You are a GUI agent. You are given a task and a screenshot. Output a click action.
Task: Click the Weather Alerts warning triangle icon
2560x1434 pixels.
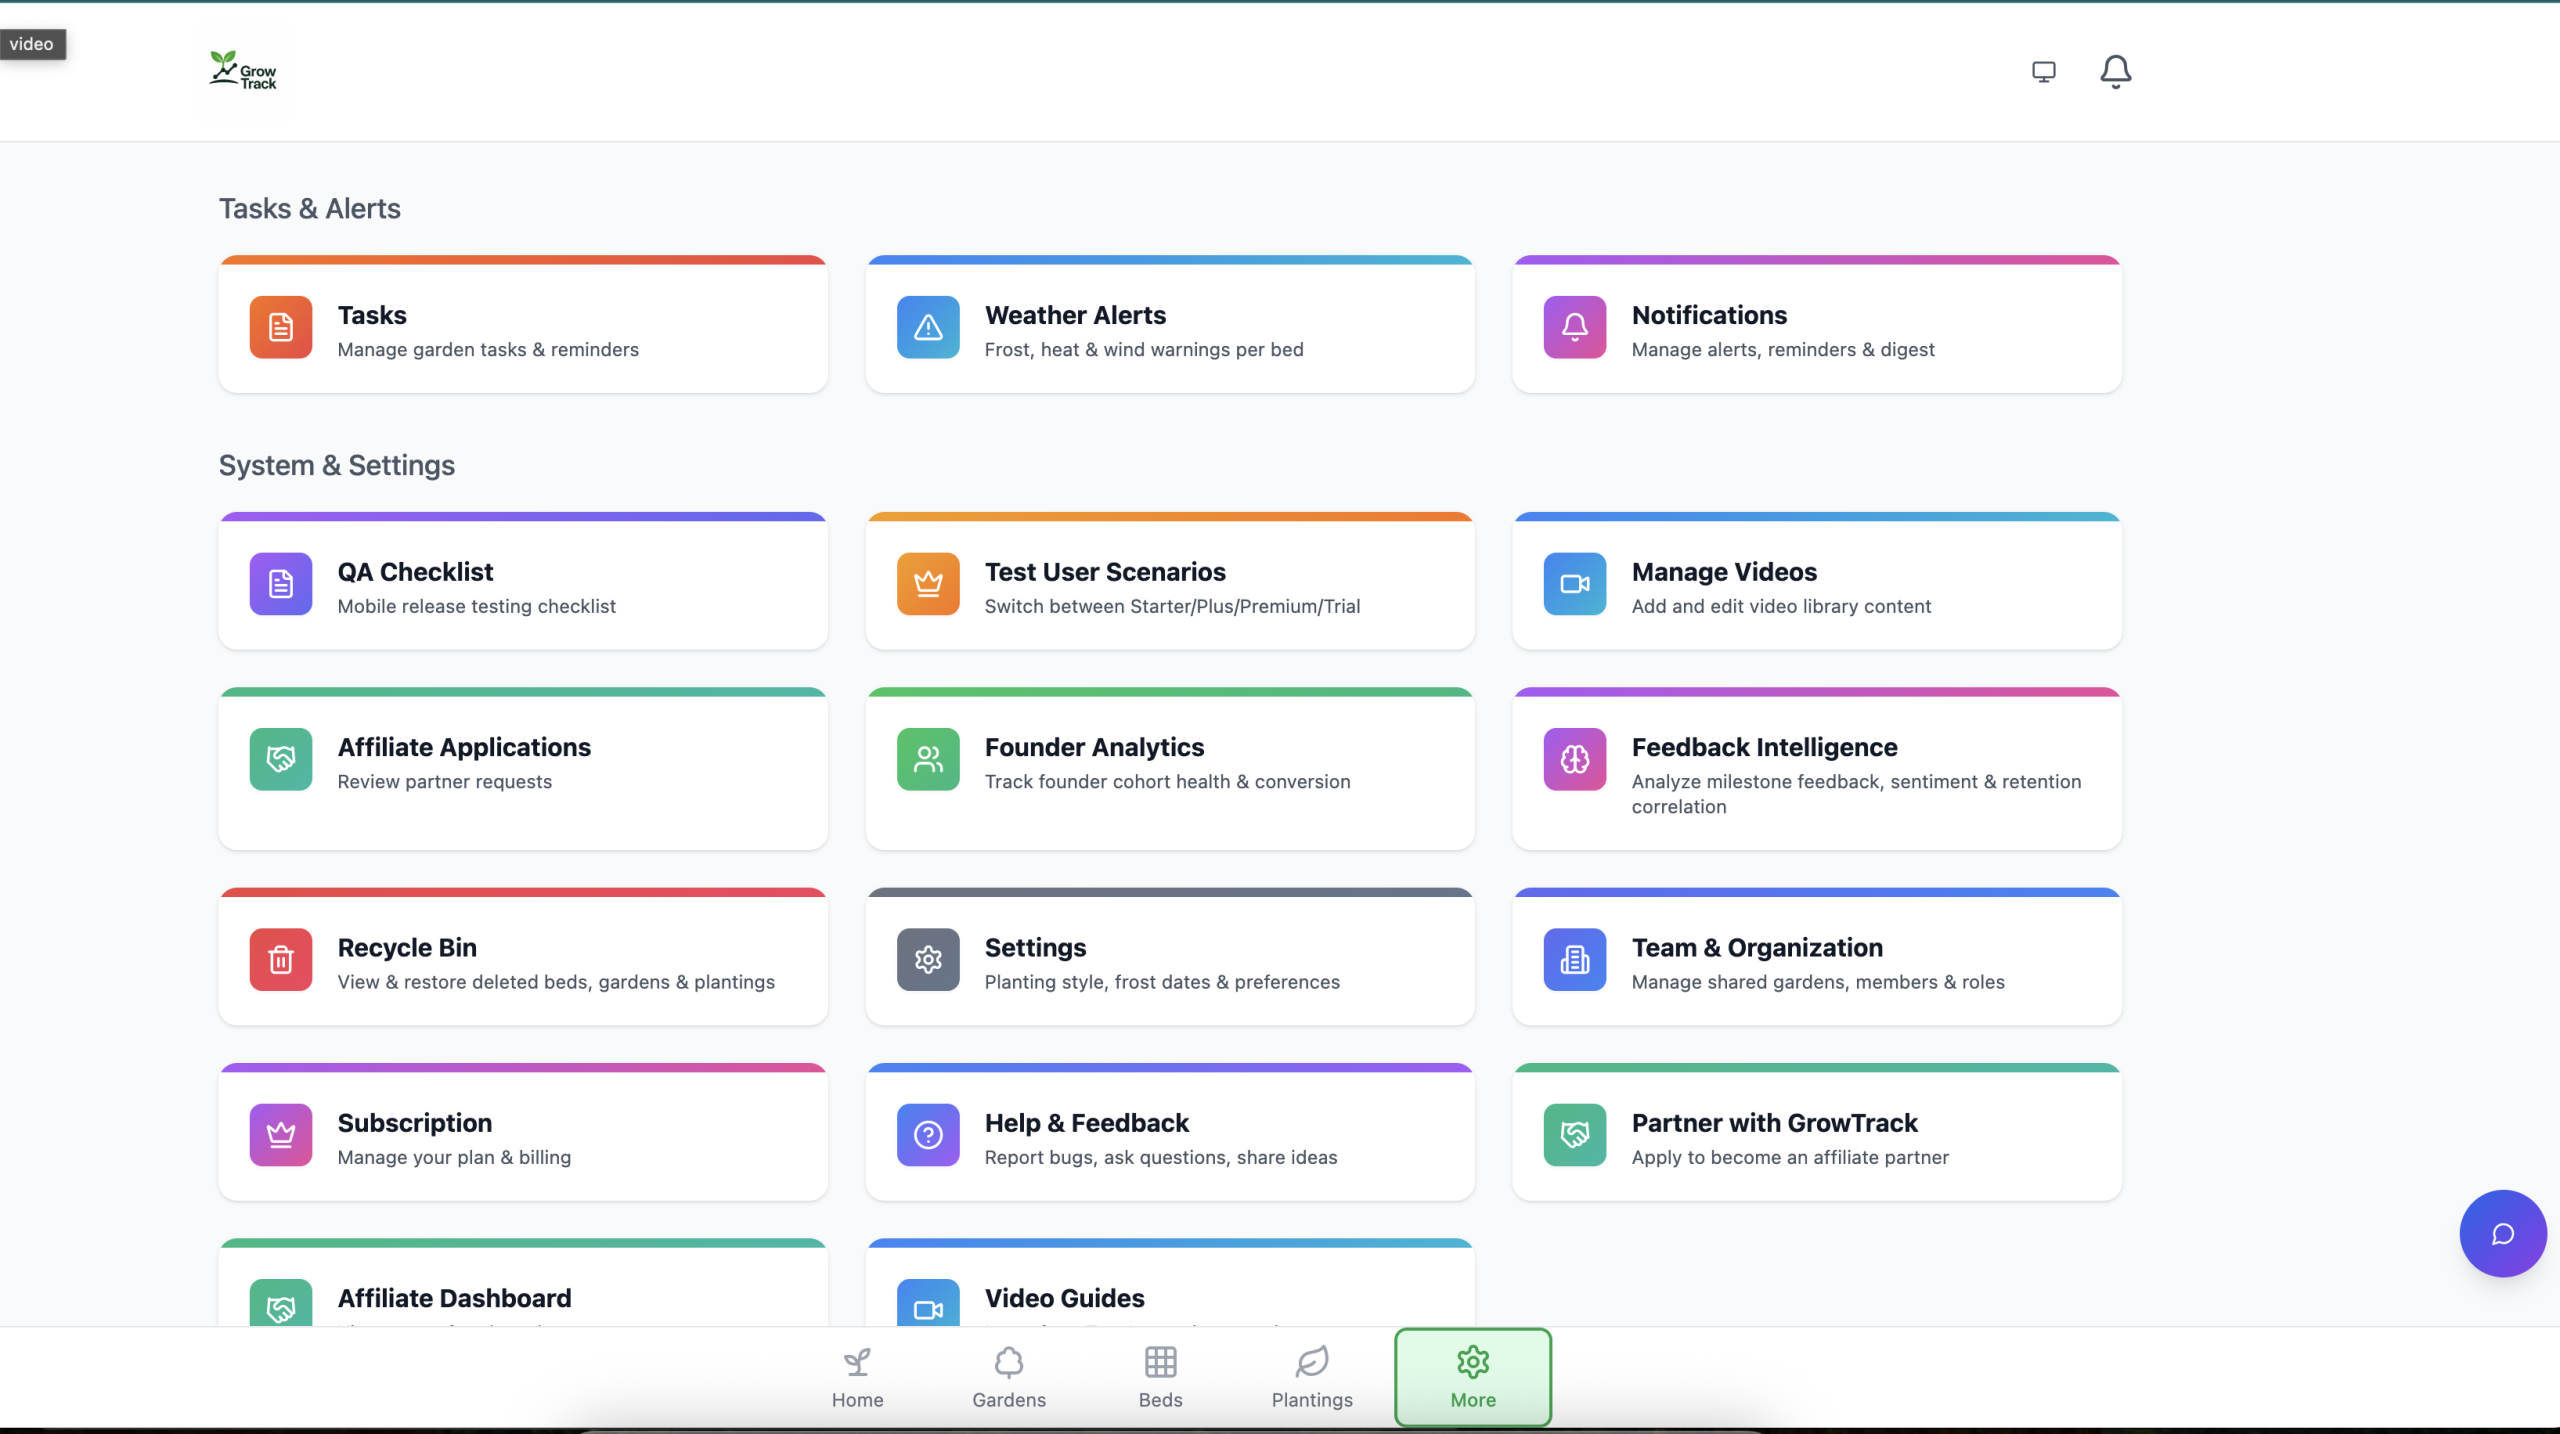[x=928, y=327]
